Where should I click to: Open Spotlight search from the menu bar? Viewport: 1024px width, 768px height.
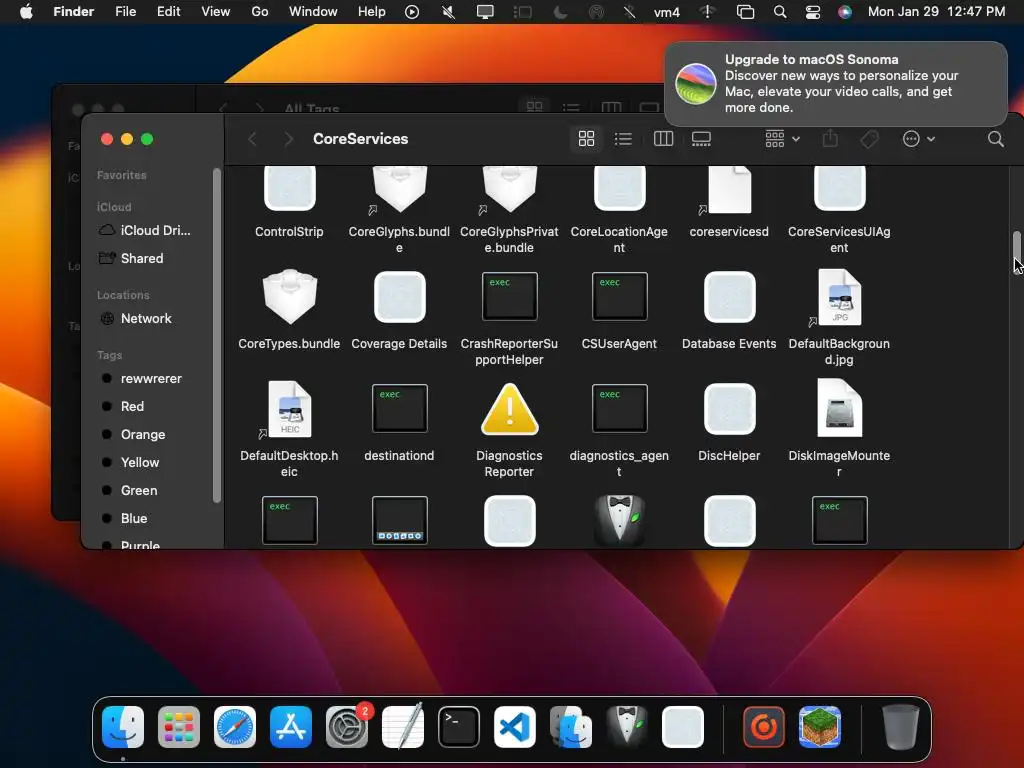click(x=780, y=12)
